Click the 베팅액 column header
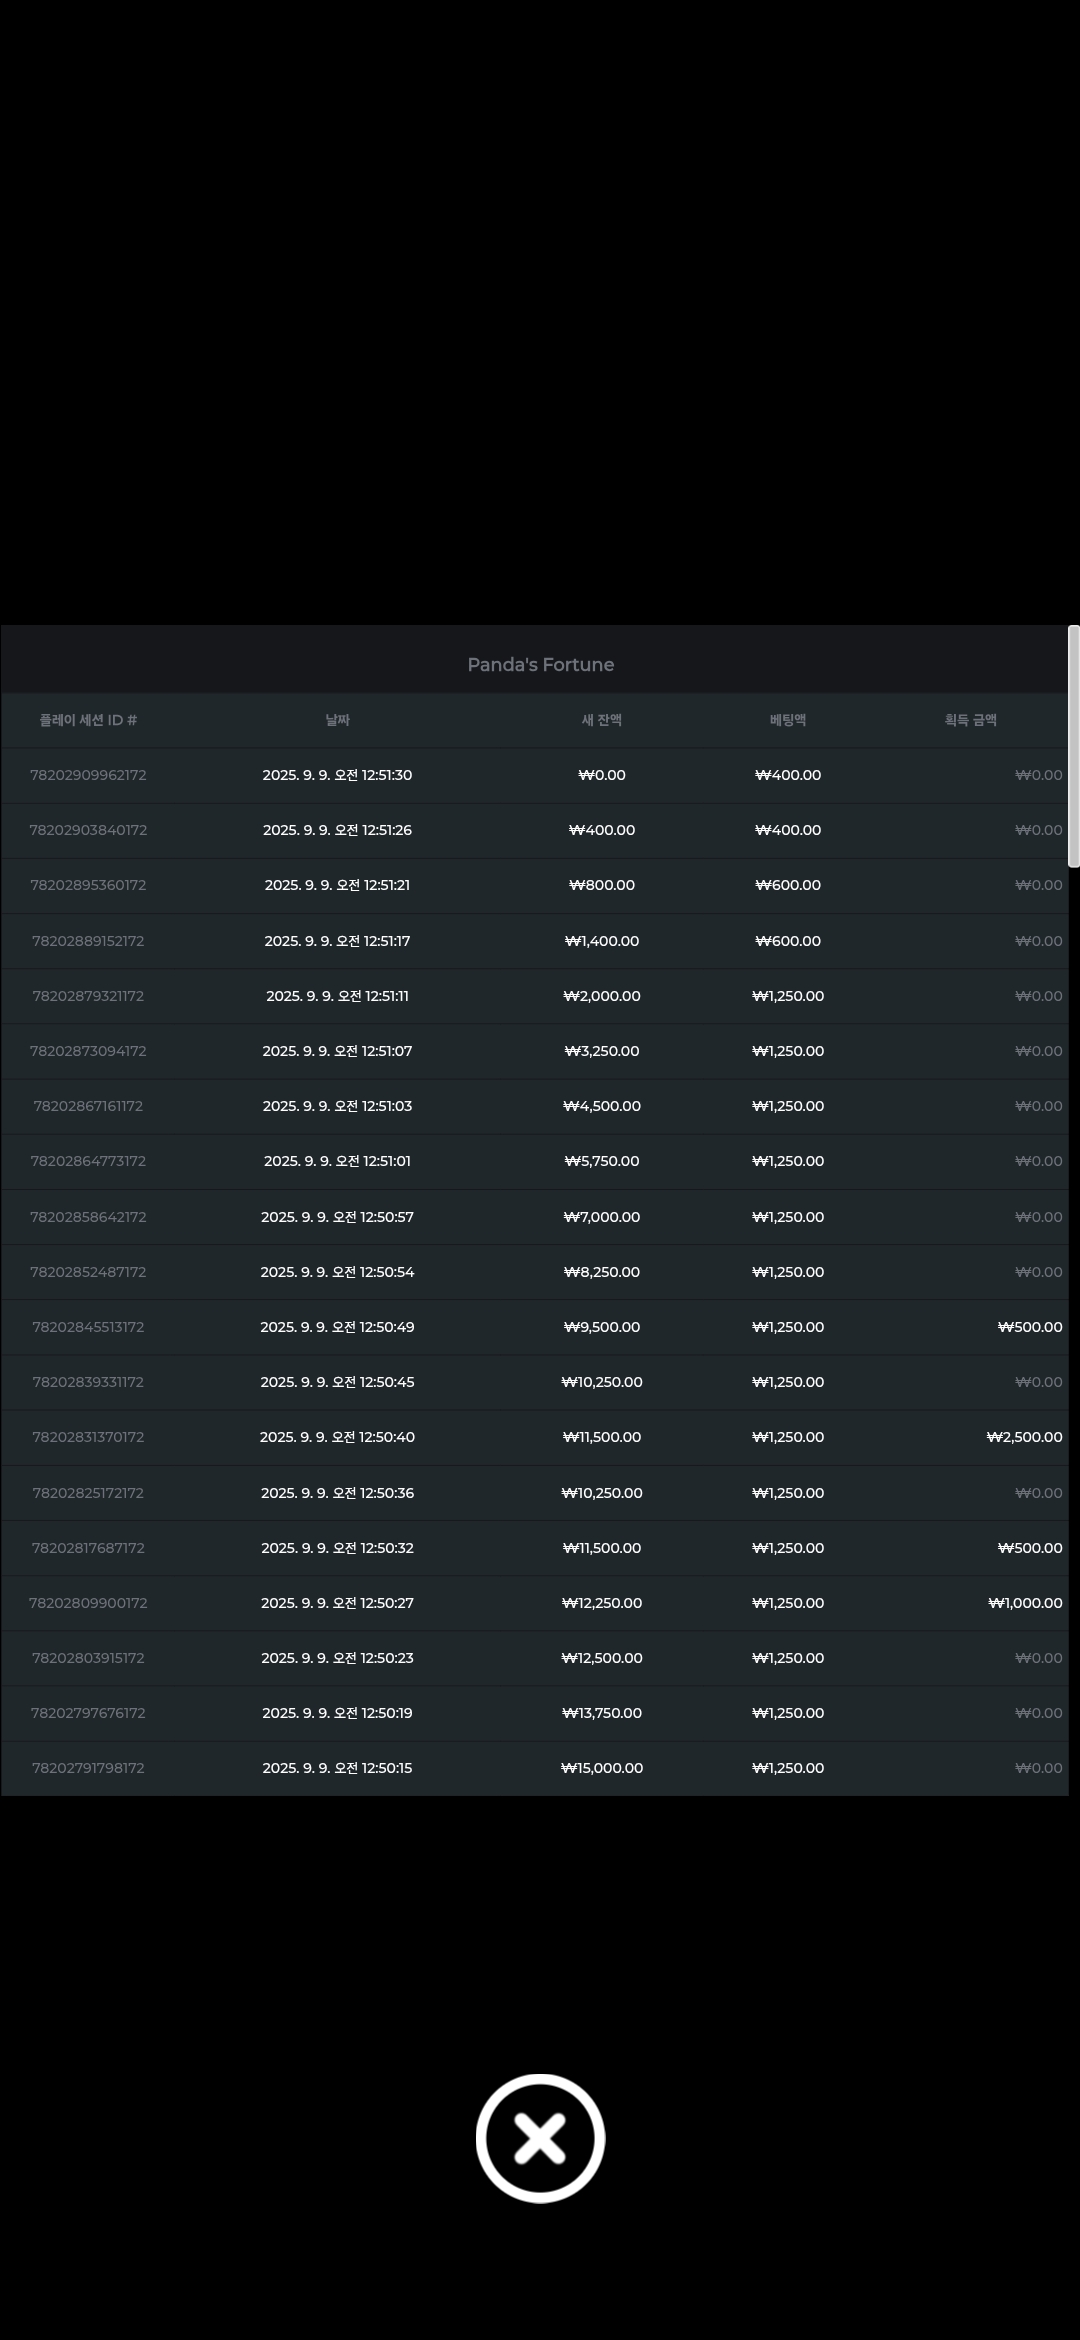 [788, 720]
